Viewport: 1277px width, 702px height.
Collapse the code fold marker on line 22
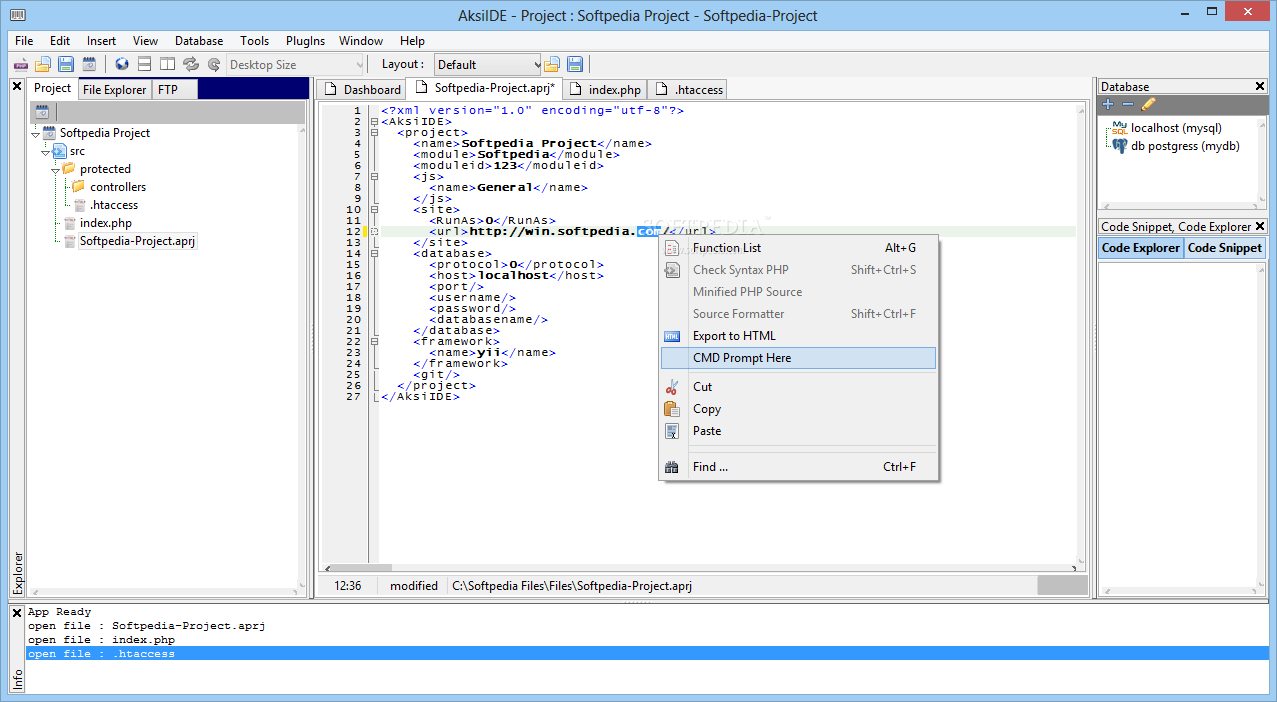pyautogui.click(x=374, y=342)
